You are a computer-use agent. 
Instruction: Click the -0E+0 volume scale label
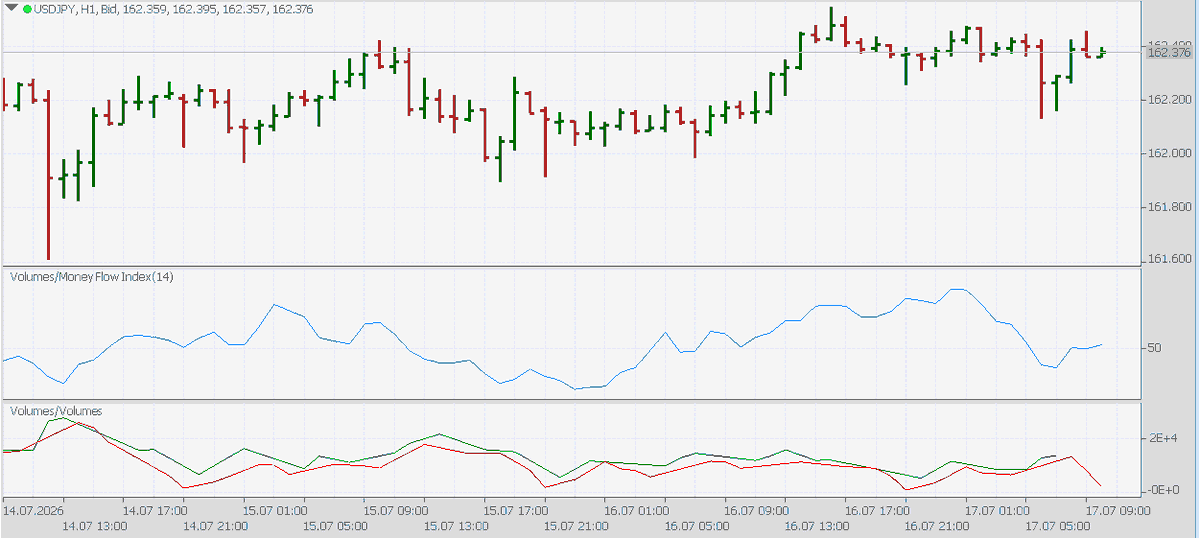(x=1162, y=489)
